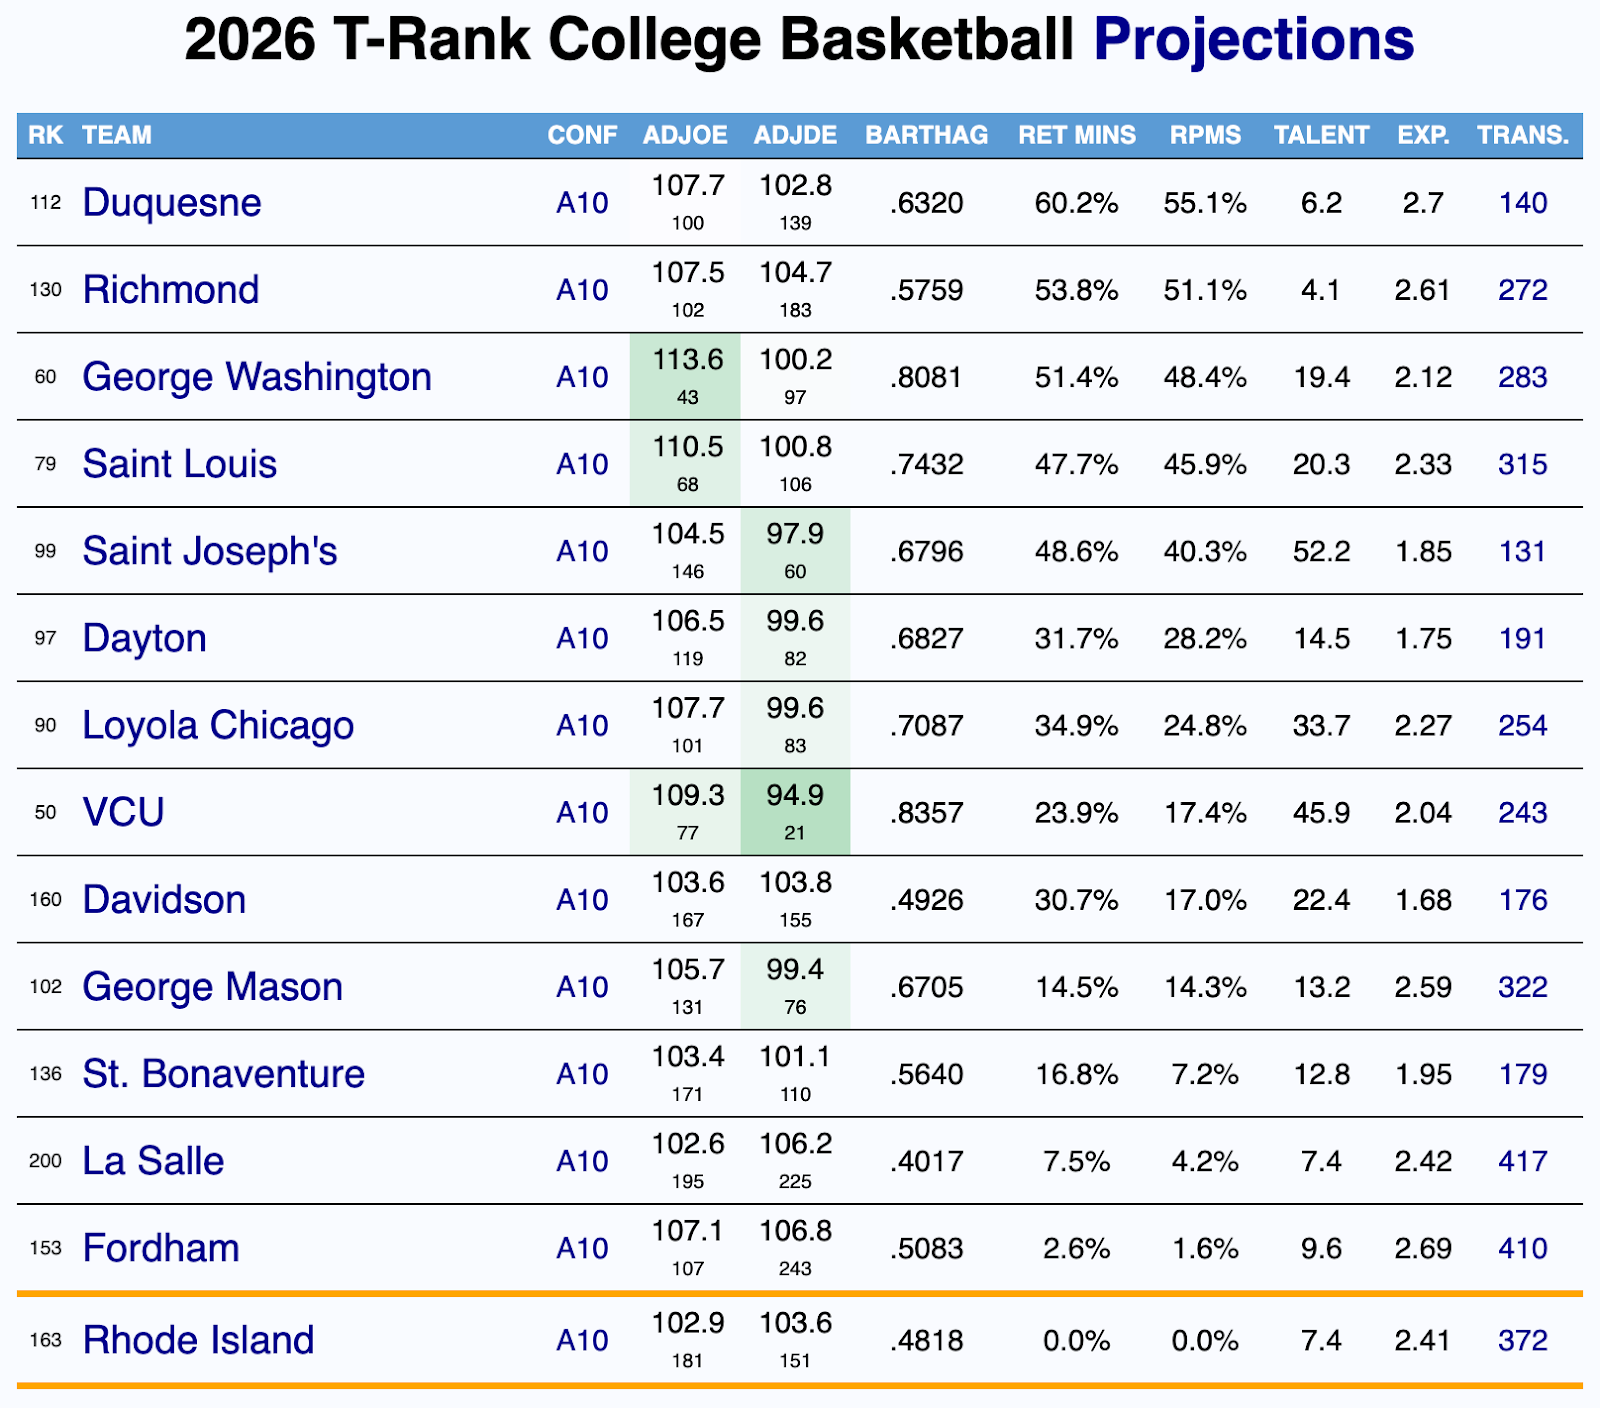Click the TRANS. column header
Viewport: 1600px width, 1408px height.
pyautogui.click(x=1523, y=135)
